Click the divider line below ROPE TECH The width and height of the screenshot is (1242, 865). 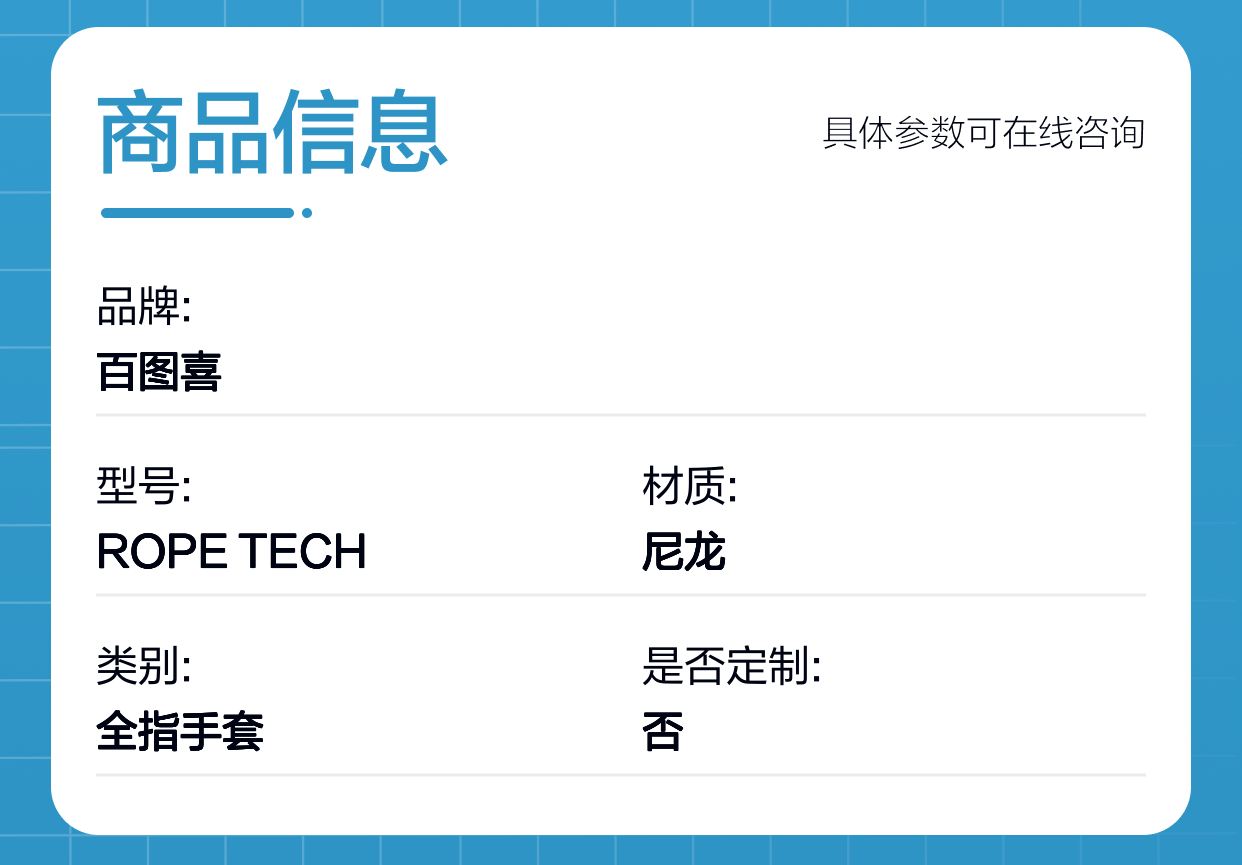click(x=621, y=594)
